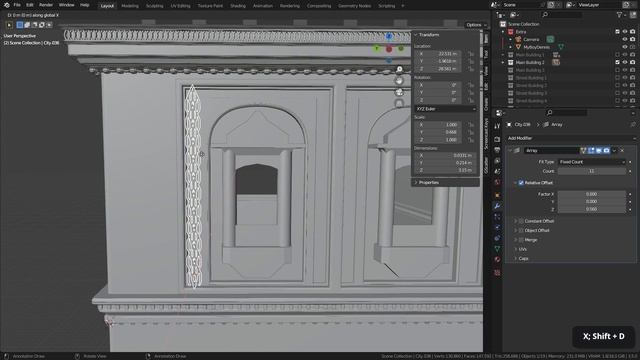Screen dimensions: 640x360
Task: Toggle Main Building 2 exclude checkbox
Action: [617, 62]
